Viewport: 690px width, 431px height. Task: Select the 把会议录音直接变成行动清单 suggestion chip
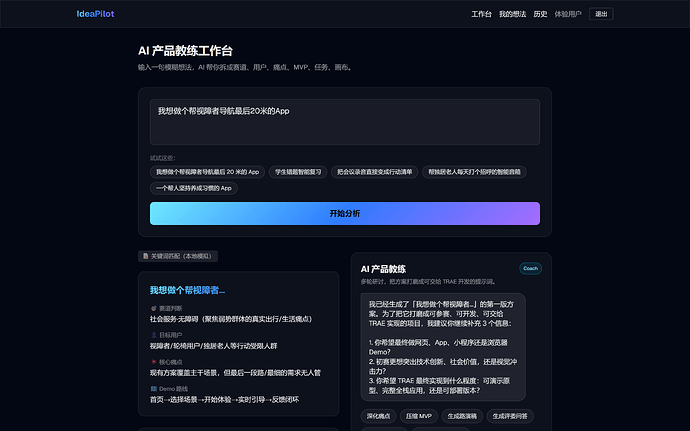point(374,172)
